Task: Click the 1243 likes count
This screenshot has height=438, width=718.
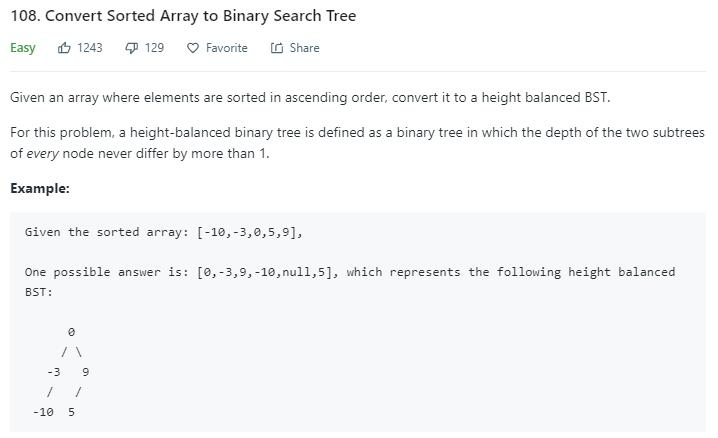Action: tap(90, 48)
